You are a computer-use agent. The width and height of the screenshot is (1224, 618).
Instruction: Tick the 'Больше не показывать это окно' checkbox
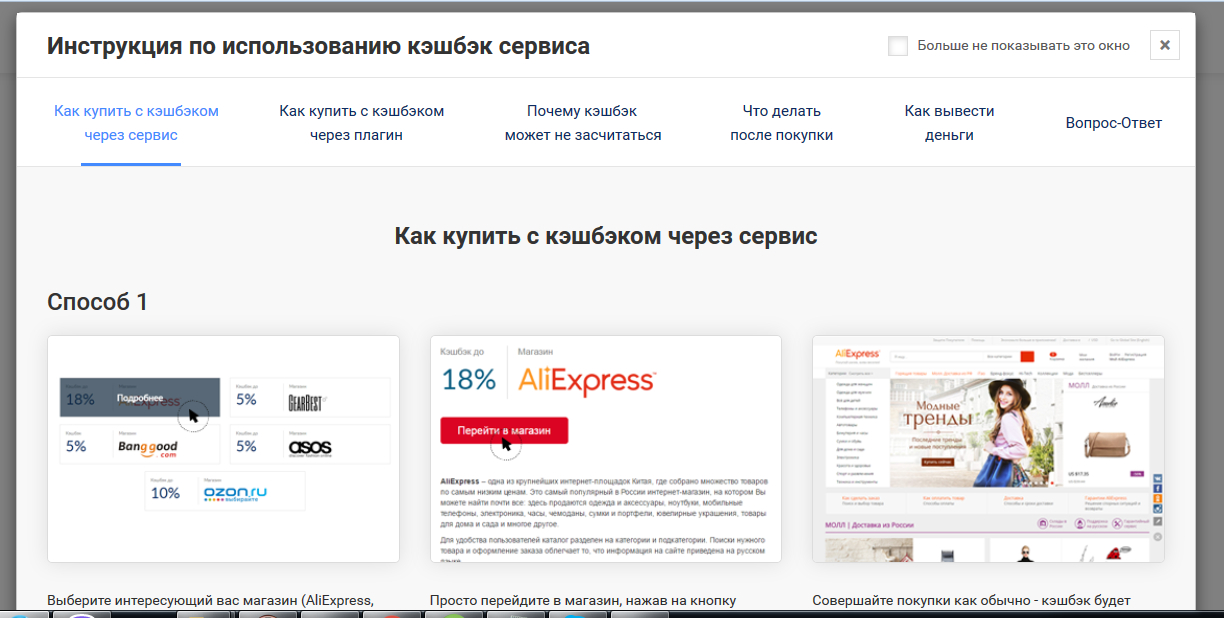(x=898, y=46)
